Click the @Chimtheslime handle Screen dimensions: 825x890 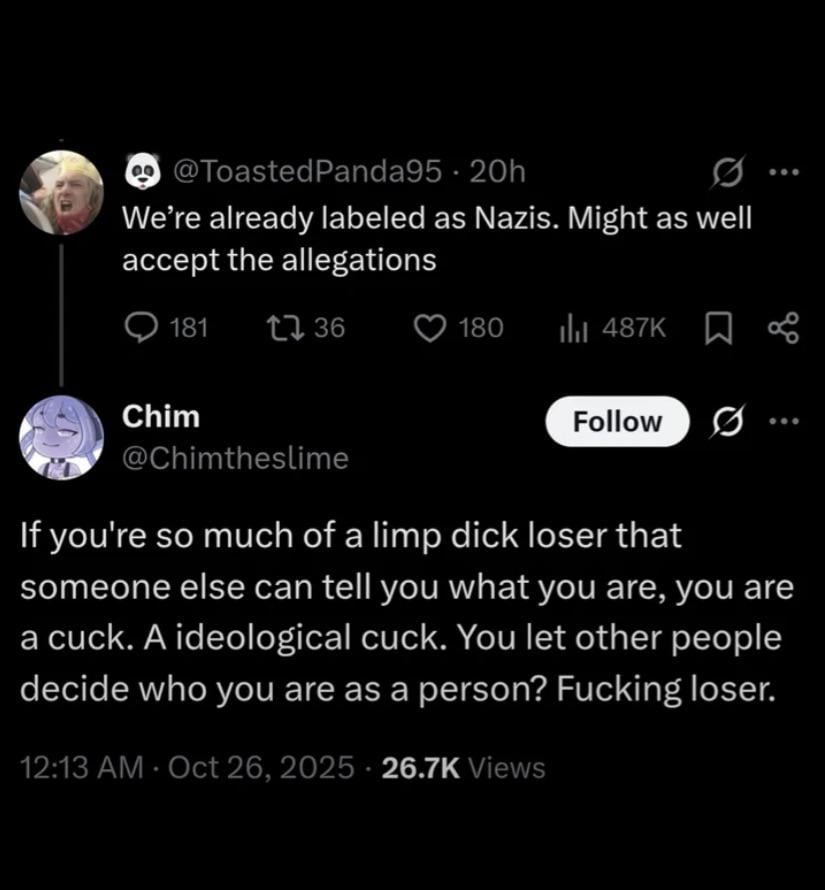click(x=235, y=458)
